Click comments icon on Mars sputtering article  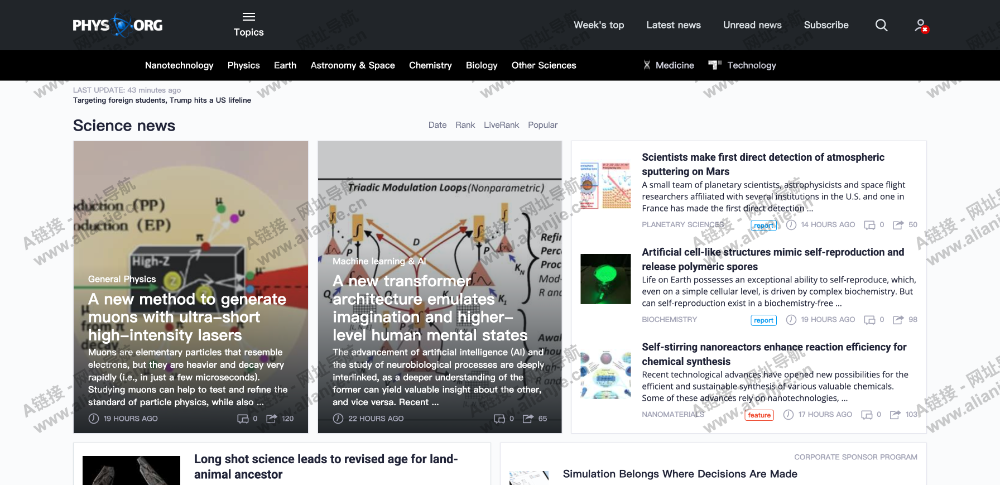point(869,225)
